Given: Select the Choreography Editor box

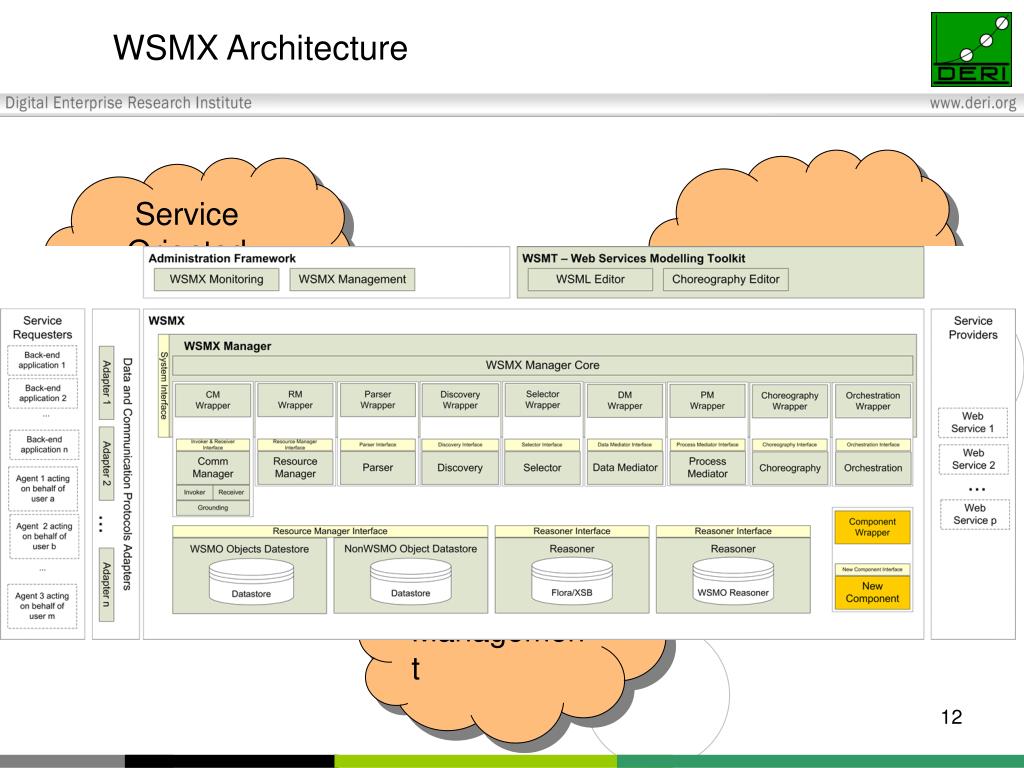Looking at the screenshot, I should 726,280.
